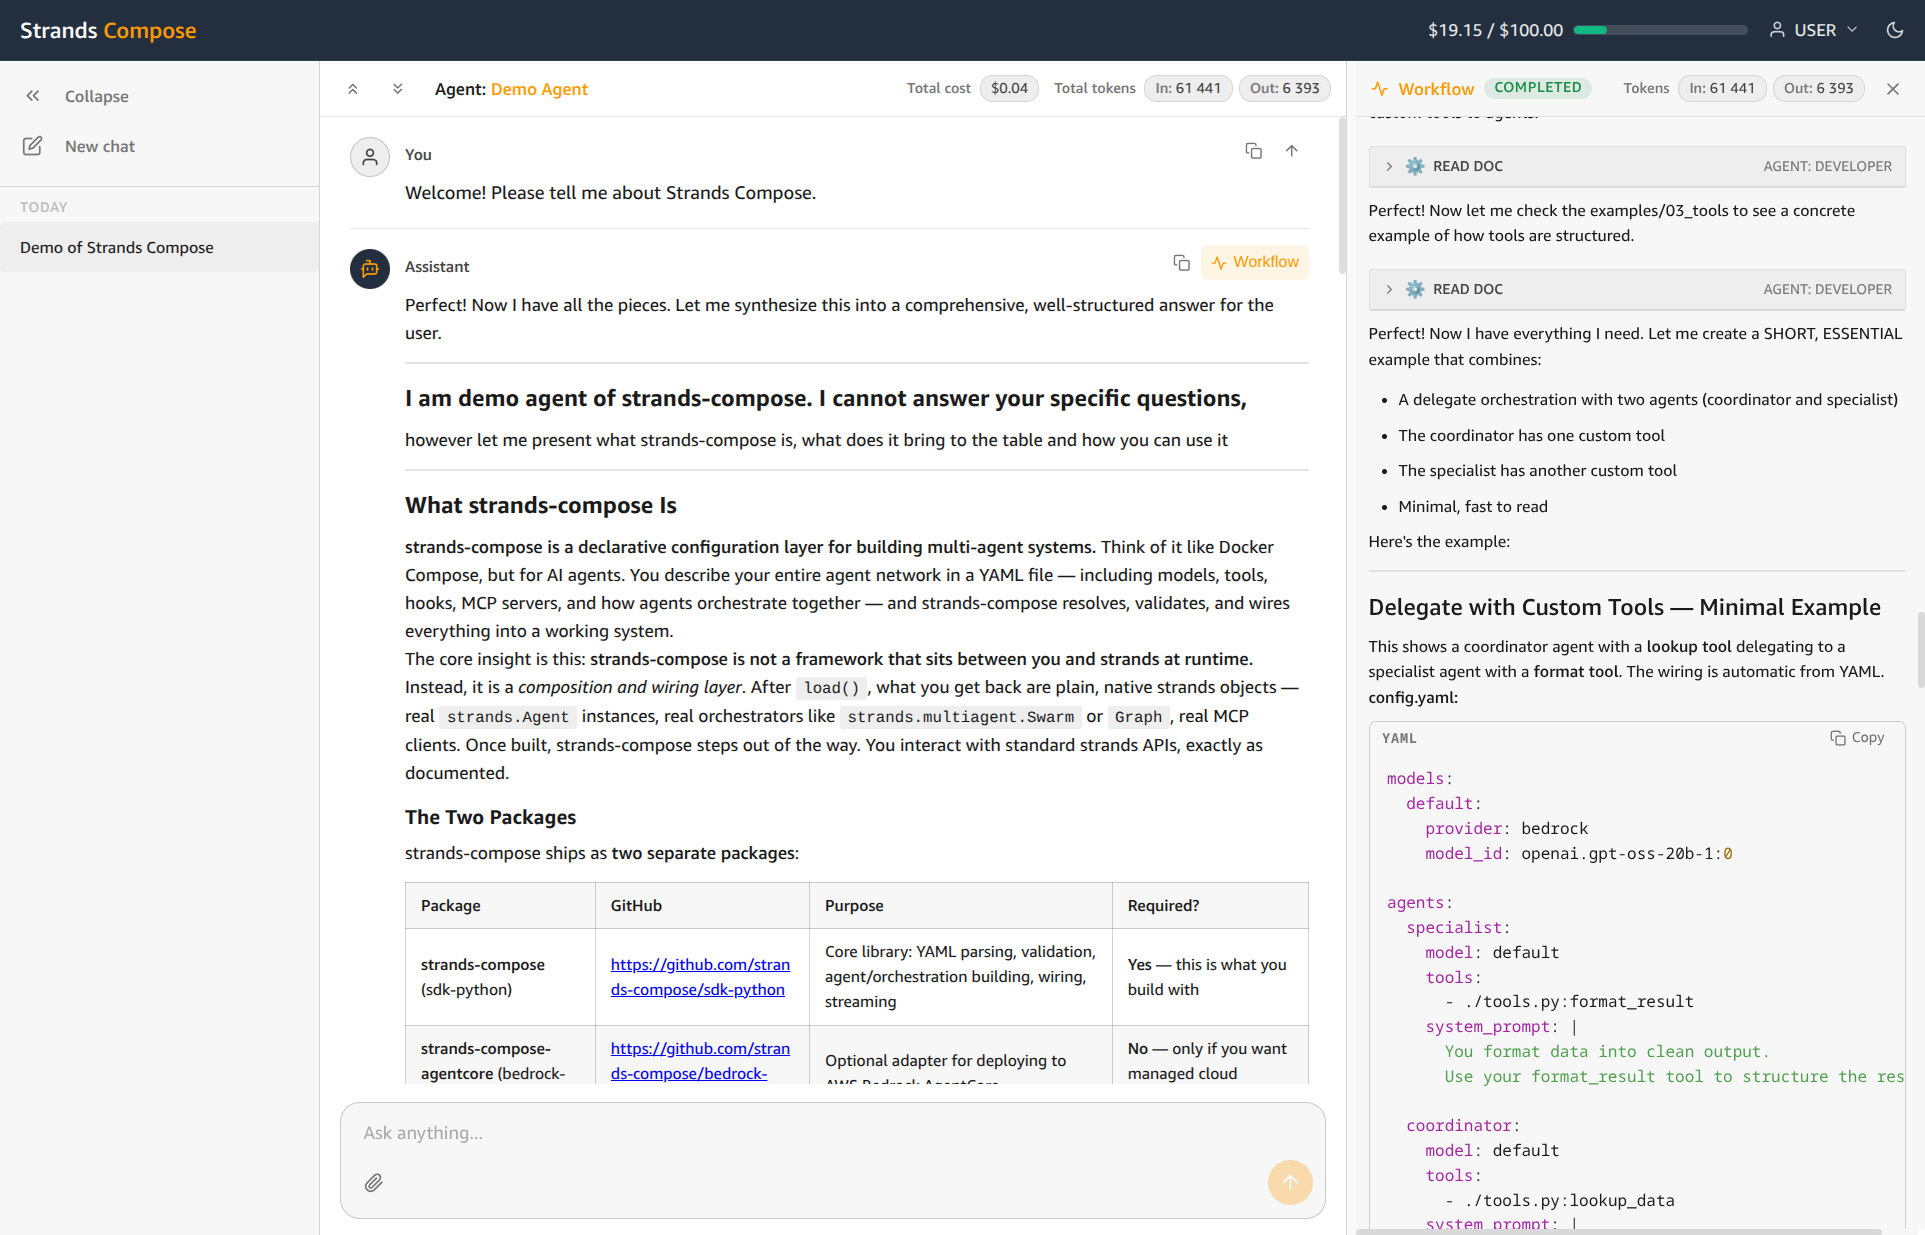Close the Workflow panel
Image resolution: width=1925 pixels, height=1235 pixels.
pyautogui.click(x=1893, y=89)
